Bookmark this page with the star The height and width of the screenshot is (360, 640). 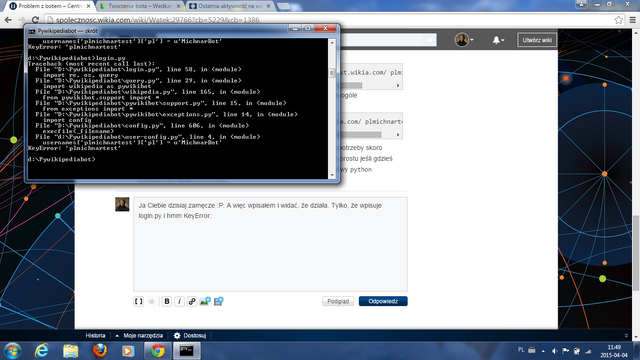click(x=618, y=20)
